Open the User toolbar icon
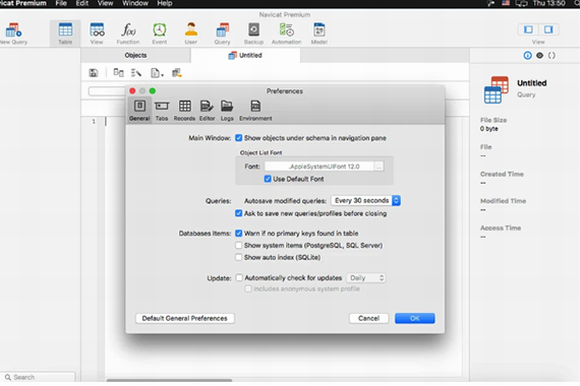This screenshot has width=580, height=386. tap(191, 34)
